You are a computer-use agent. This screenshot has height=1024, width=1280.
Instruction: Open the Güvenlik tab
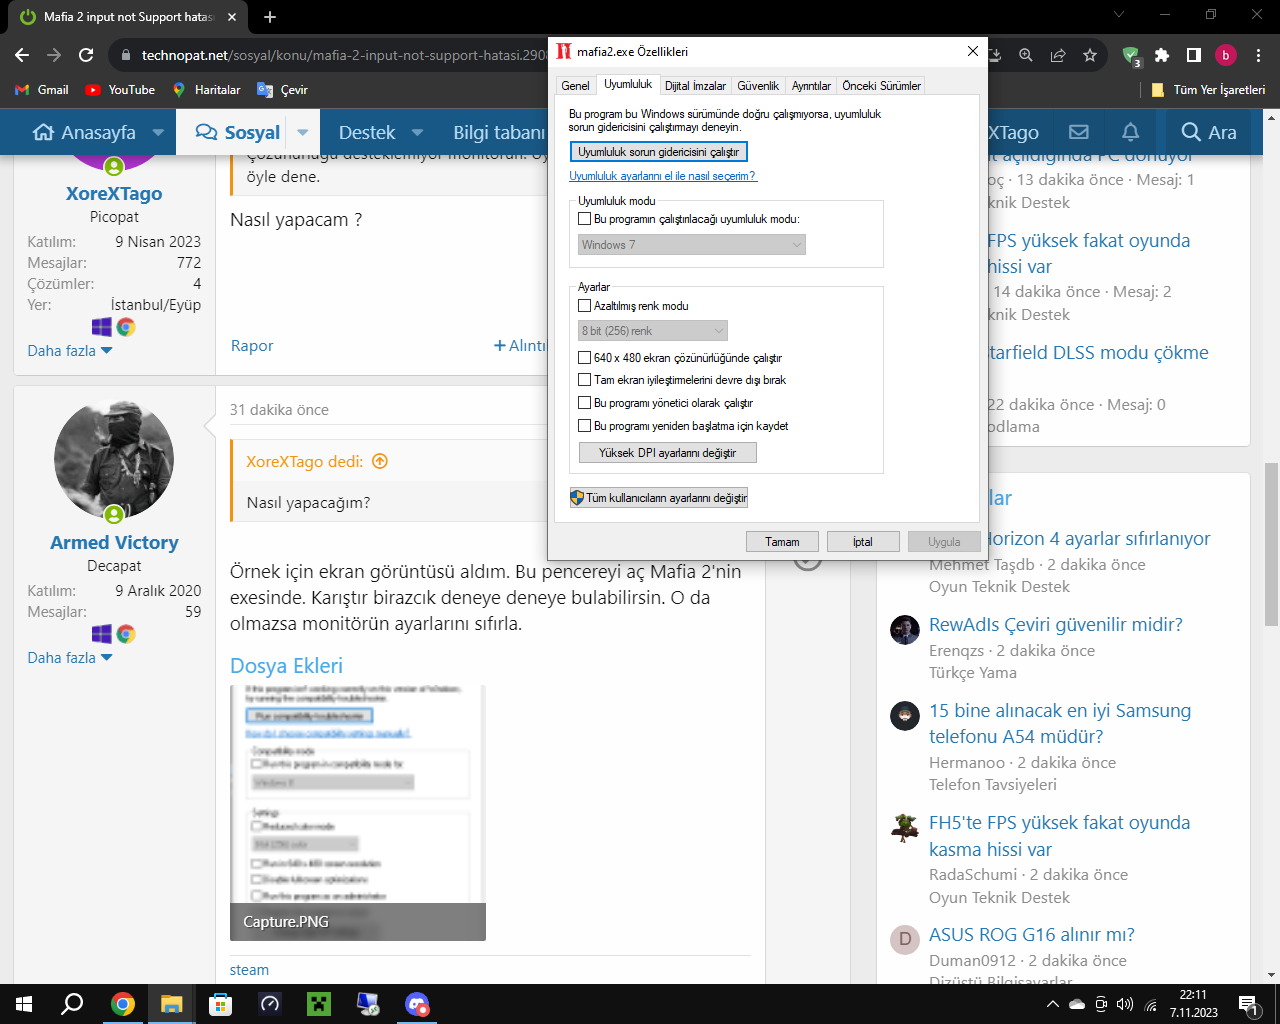(x=758, y=86)
